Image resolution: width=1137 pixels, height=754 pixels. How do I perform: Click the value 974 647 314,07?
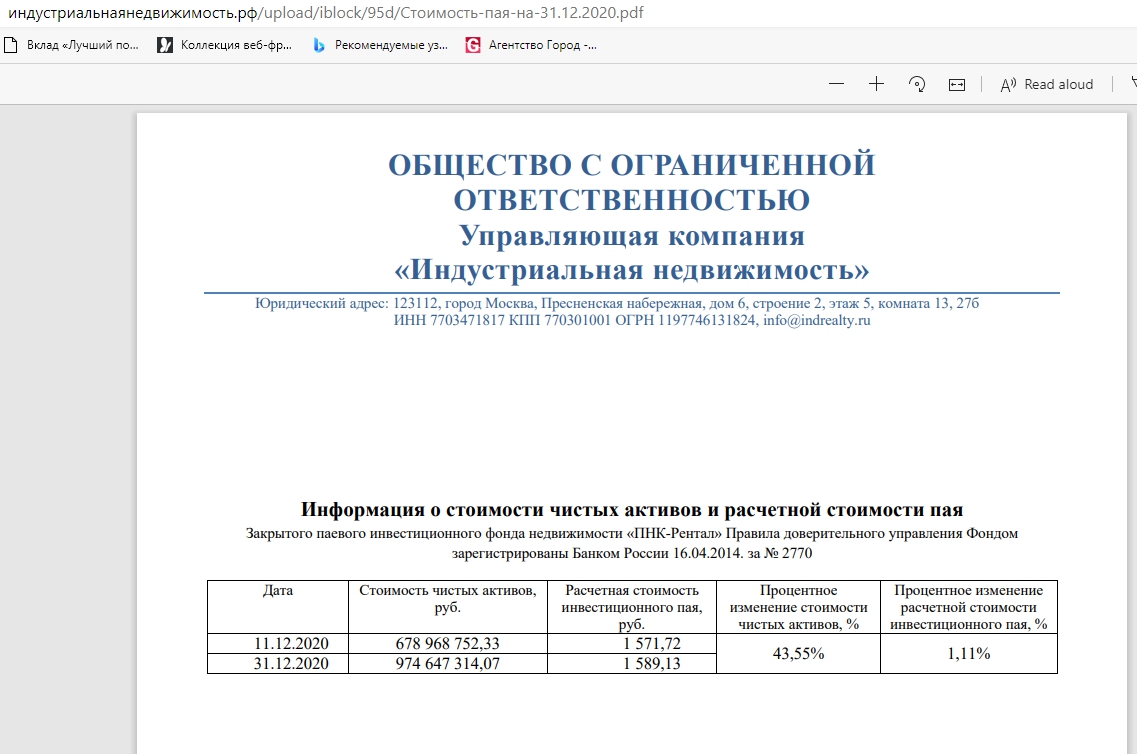pyautogui.click(x=448, y=663)
